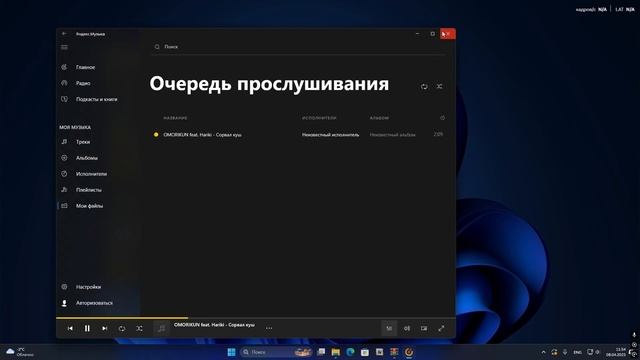Open Microsoft Edge from the taskbar
The width and height of the screenshot is (640, 360).
350,352
